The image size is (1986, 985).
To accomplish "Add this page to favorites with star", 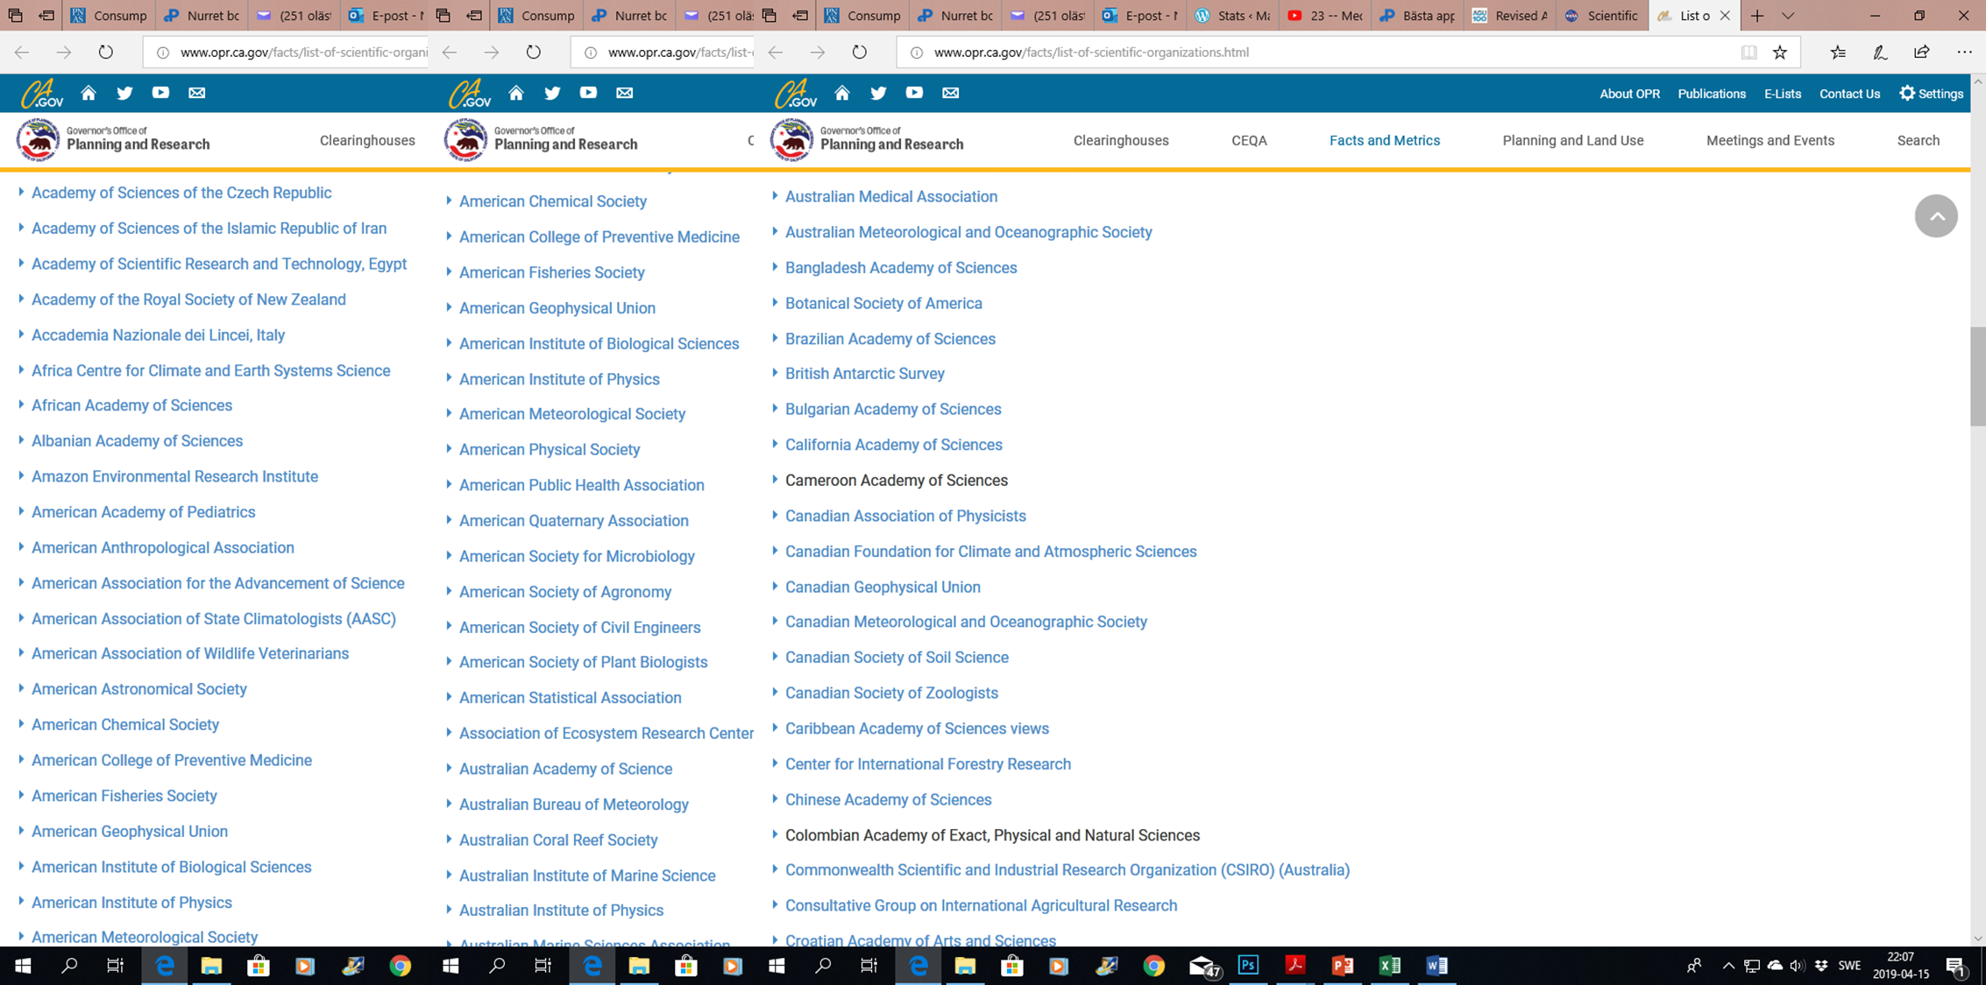I will tap(1780, 53).
